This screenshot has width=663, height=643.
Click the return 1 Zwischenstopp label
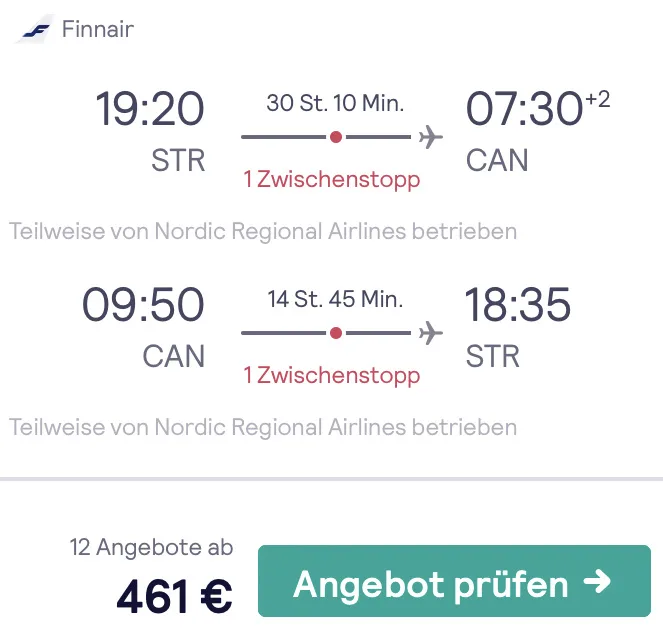[332, 376]
